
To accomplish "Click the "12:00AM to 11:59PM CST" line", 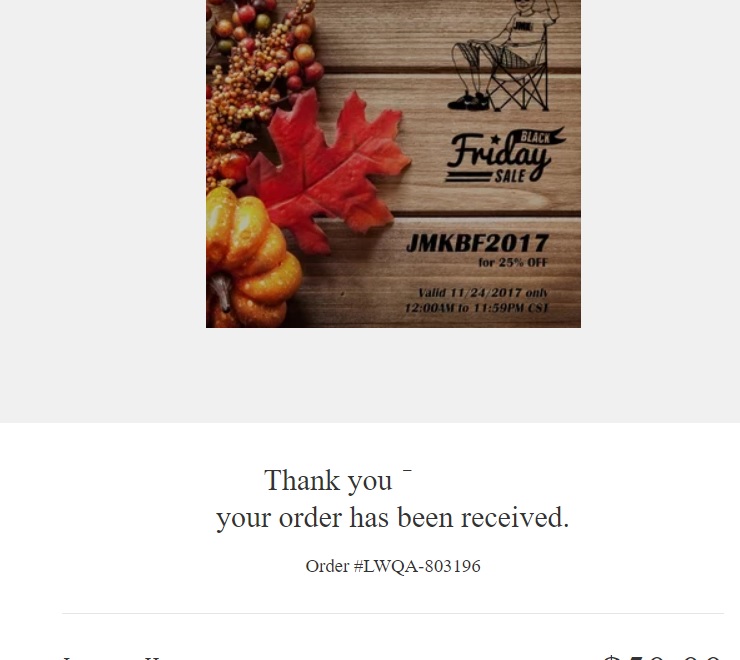I will coord(477,308).
